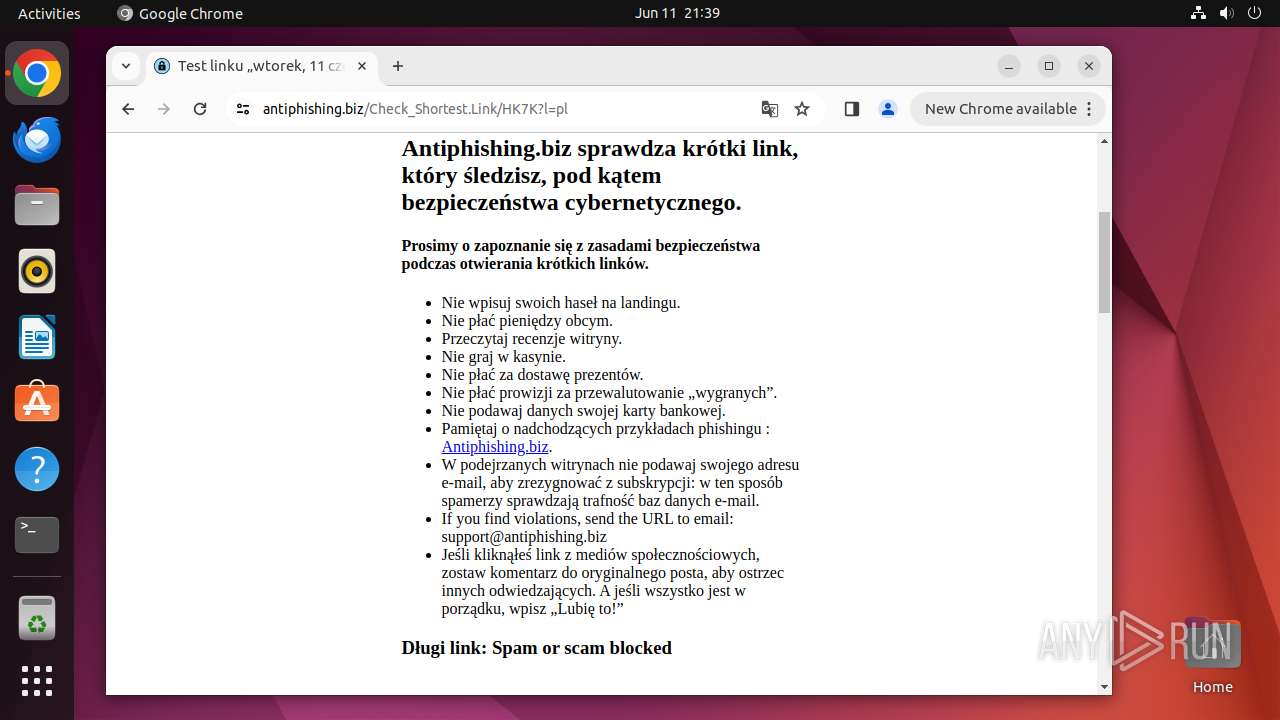Select the 'Test linku' tab
This screenshot has height=720, width=1280.
point(262,66)
